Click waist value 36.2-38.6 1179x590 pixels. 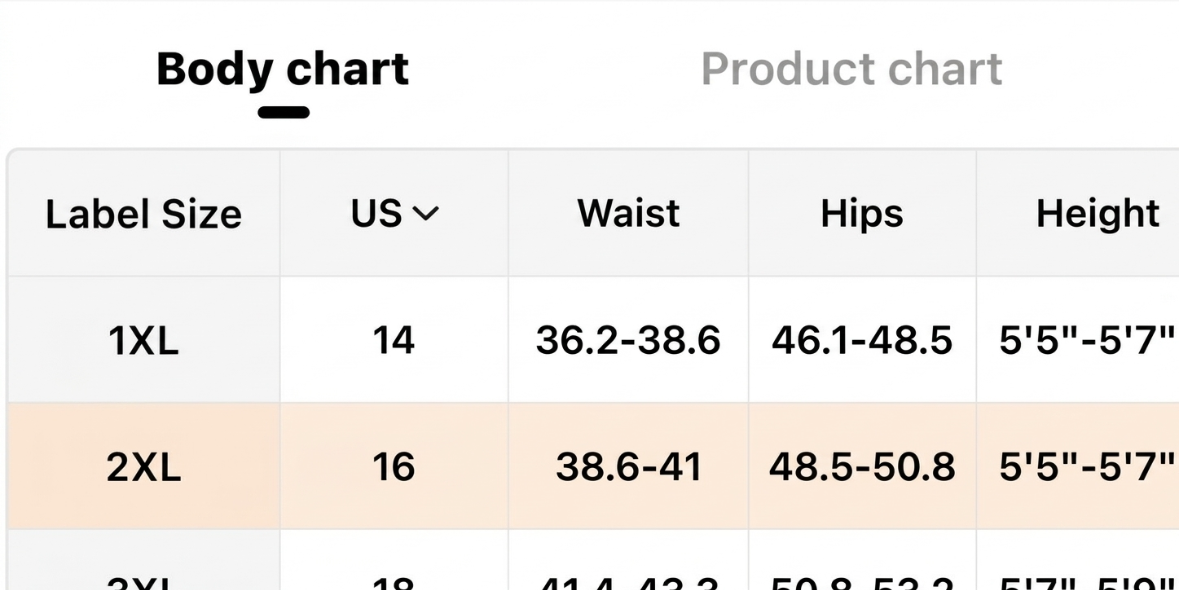pos(629,340)
